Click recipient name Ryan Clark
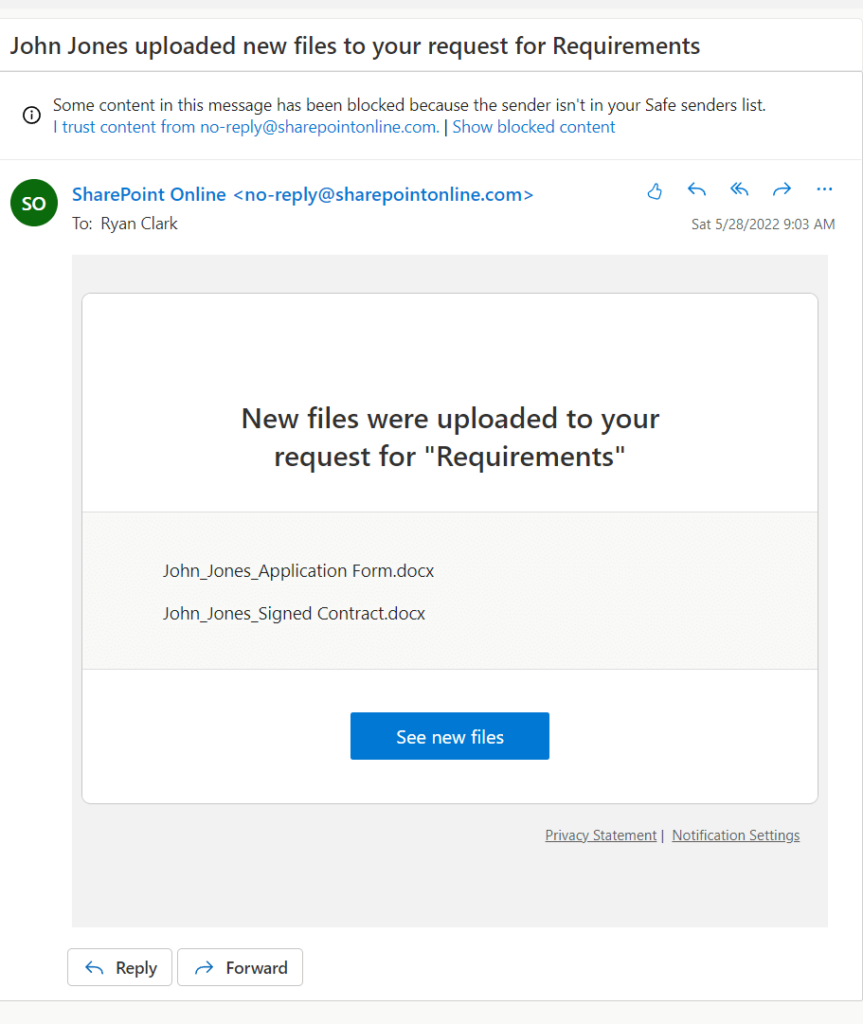 coord(138,223)
